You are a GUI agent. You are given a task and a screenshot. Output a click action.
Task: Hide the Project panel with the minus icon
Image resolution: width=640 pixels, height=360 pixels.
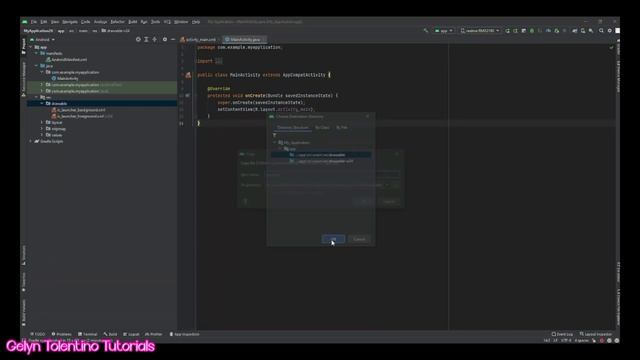click(x=173, y=40)
